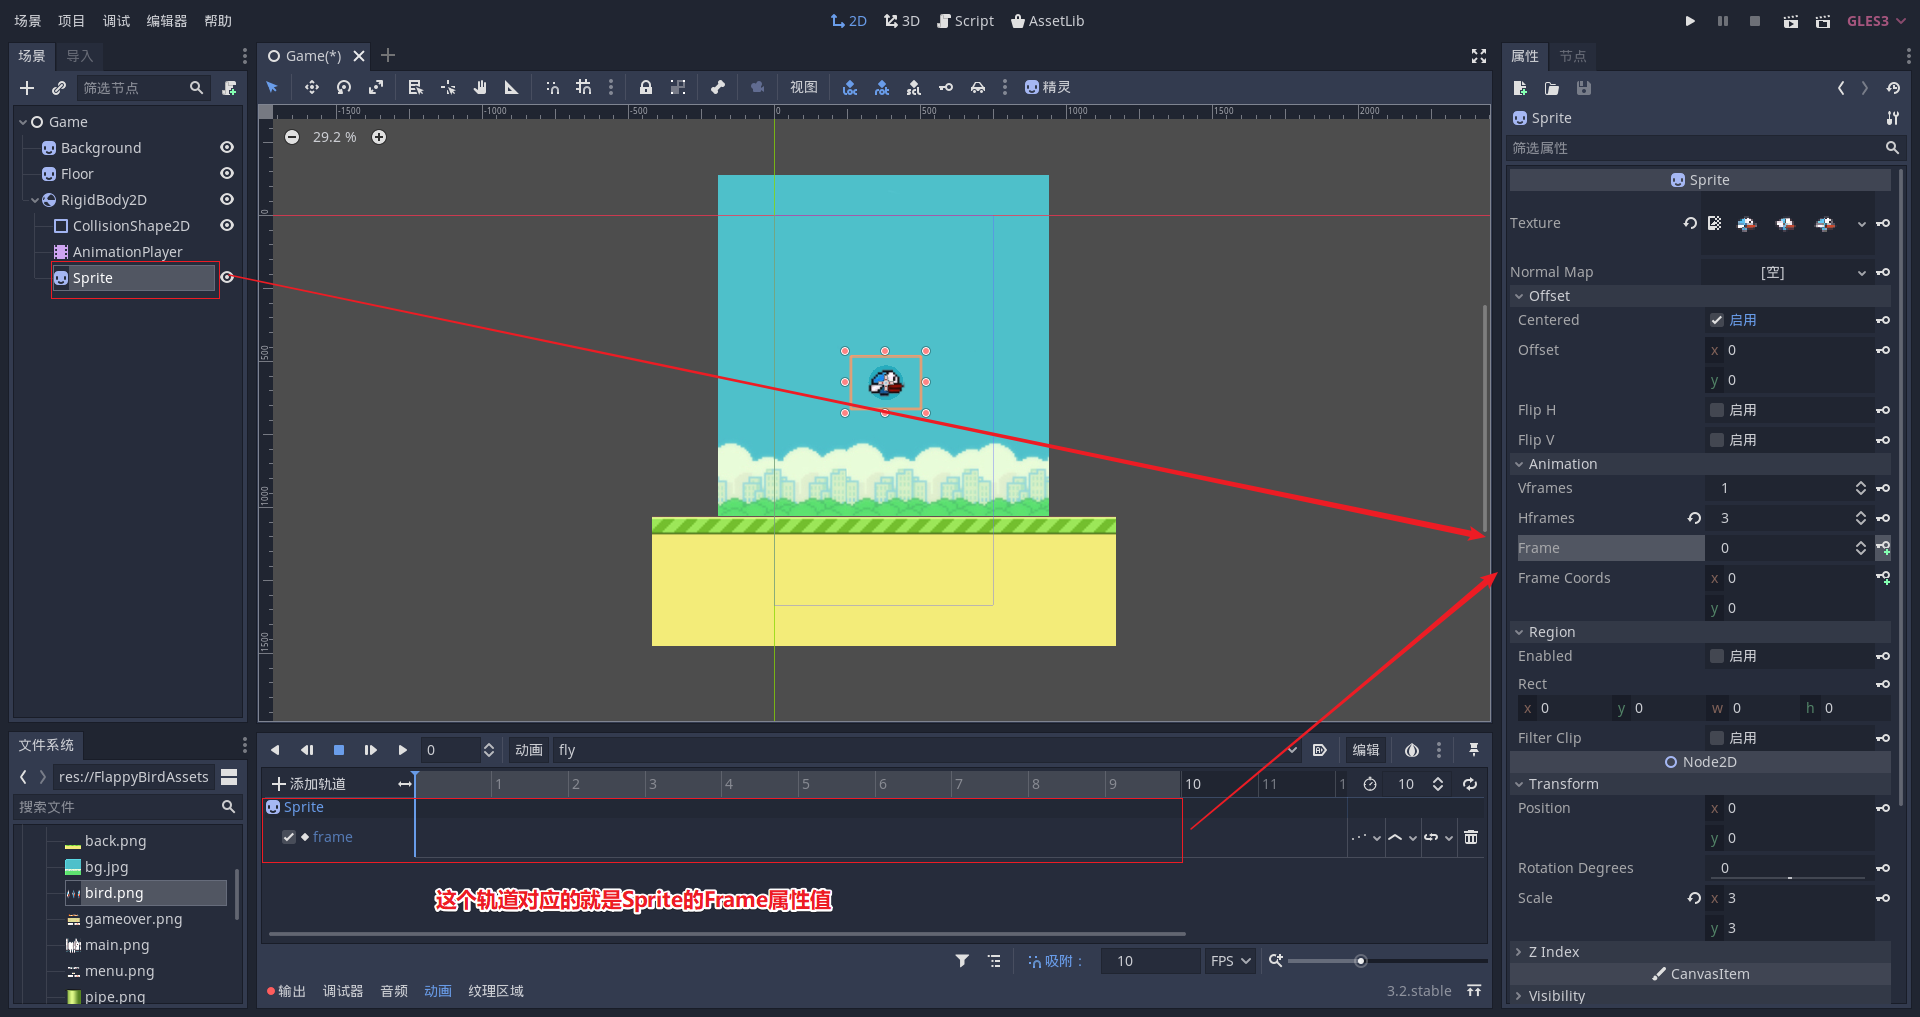Attach a script to selected node

(229, 88)
